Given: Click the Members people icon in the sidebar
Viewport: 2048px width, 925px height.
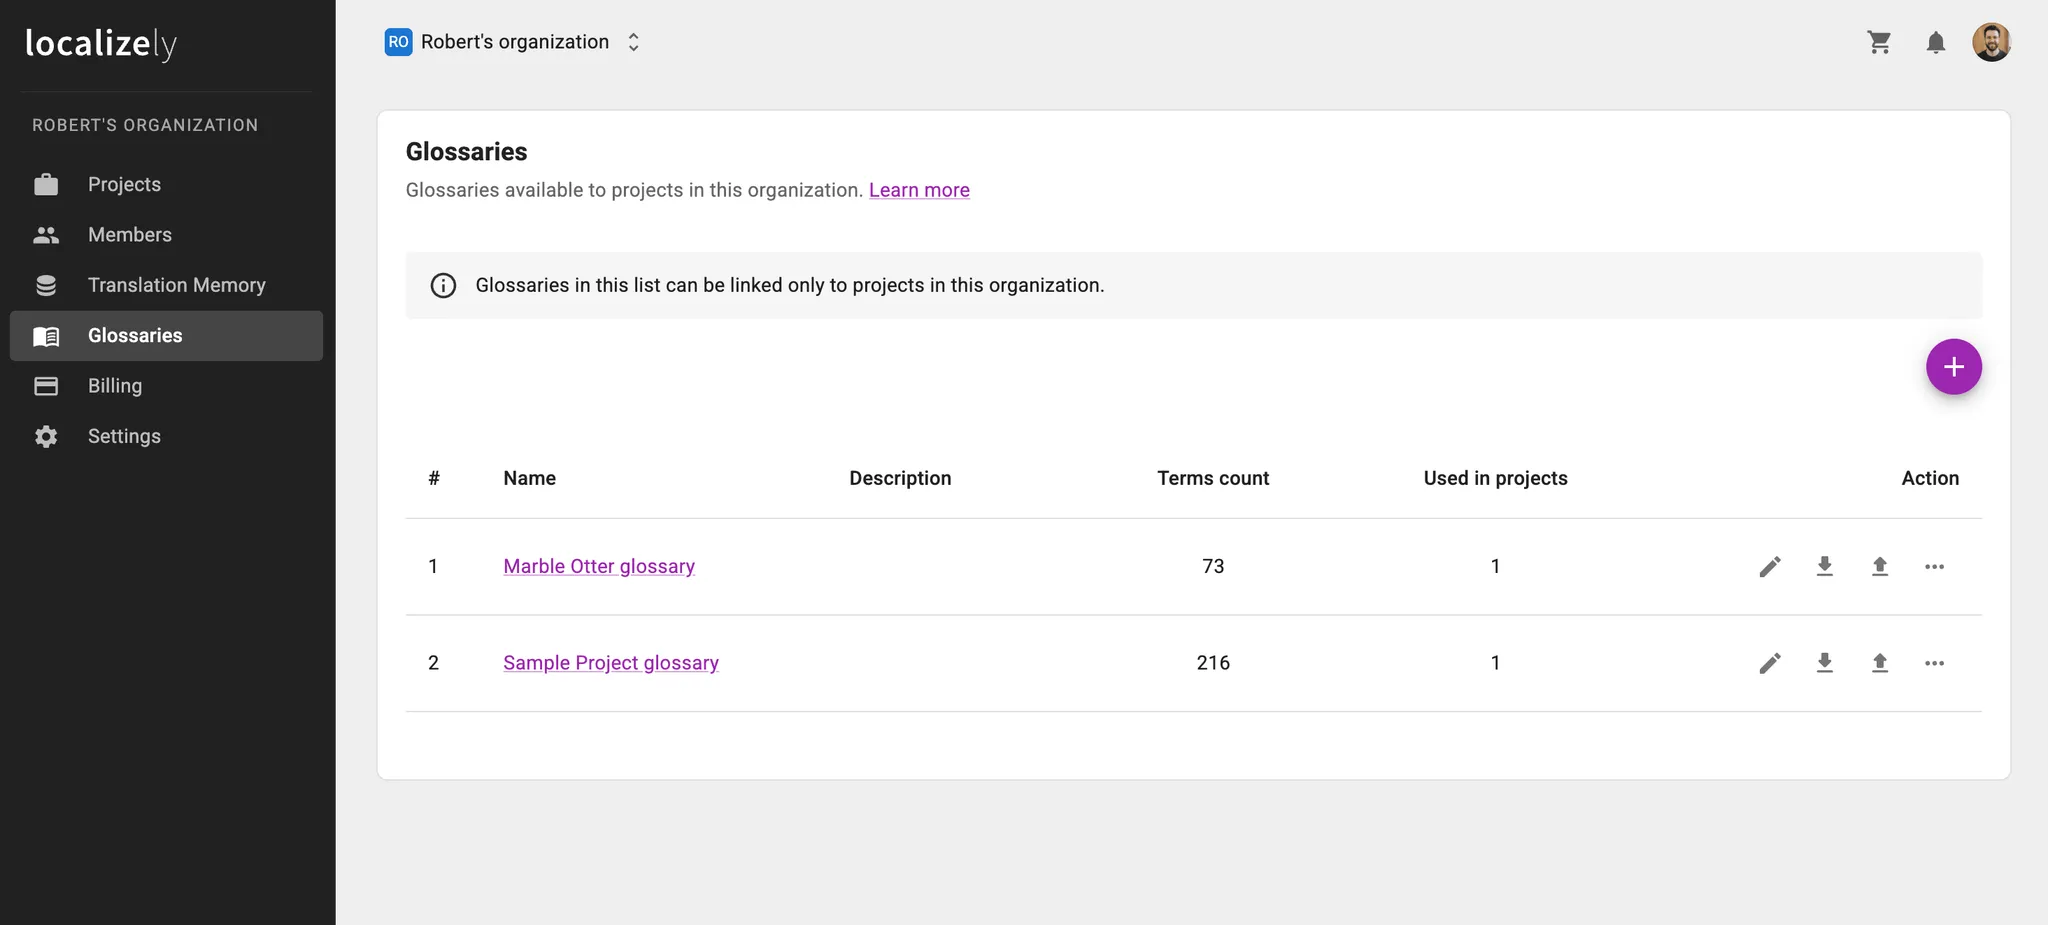Looking at the screenshot, I should coord(46,235).
